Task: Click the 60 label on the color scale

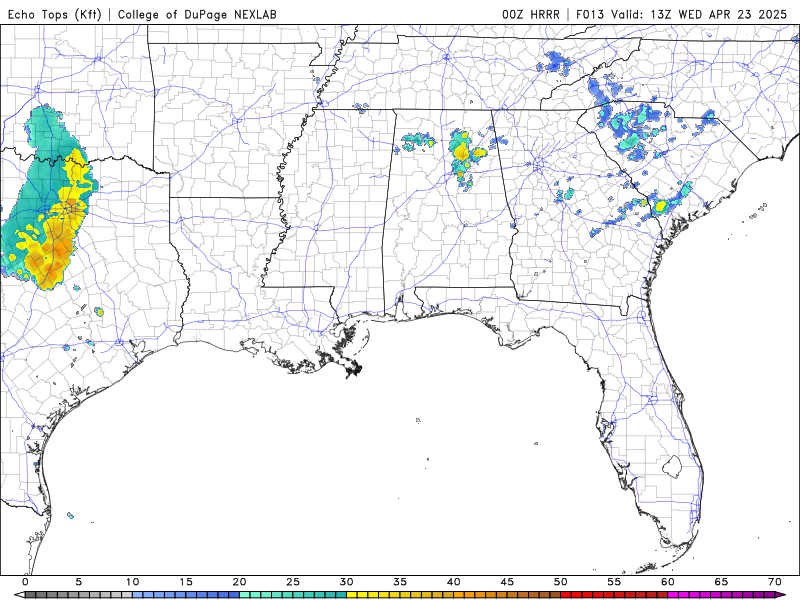Action: click(668, 582)
